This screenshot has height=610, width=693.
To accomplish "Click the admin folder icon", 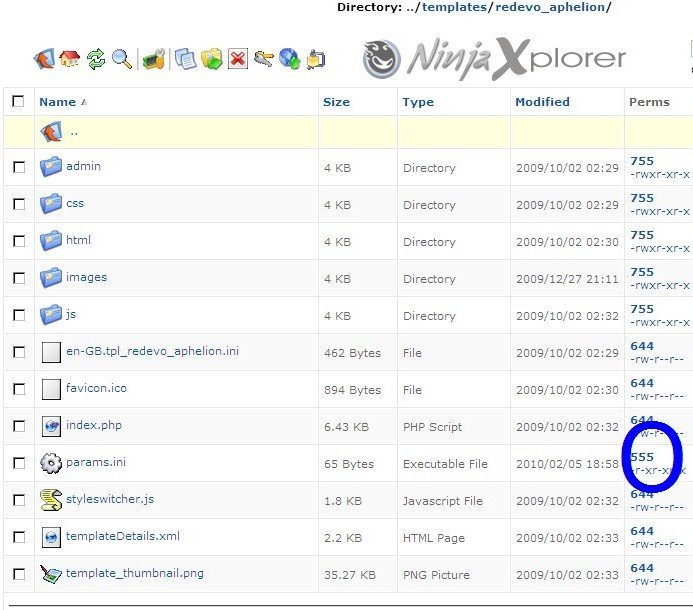I will pos(51,167).
